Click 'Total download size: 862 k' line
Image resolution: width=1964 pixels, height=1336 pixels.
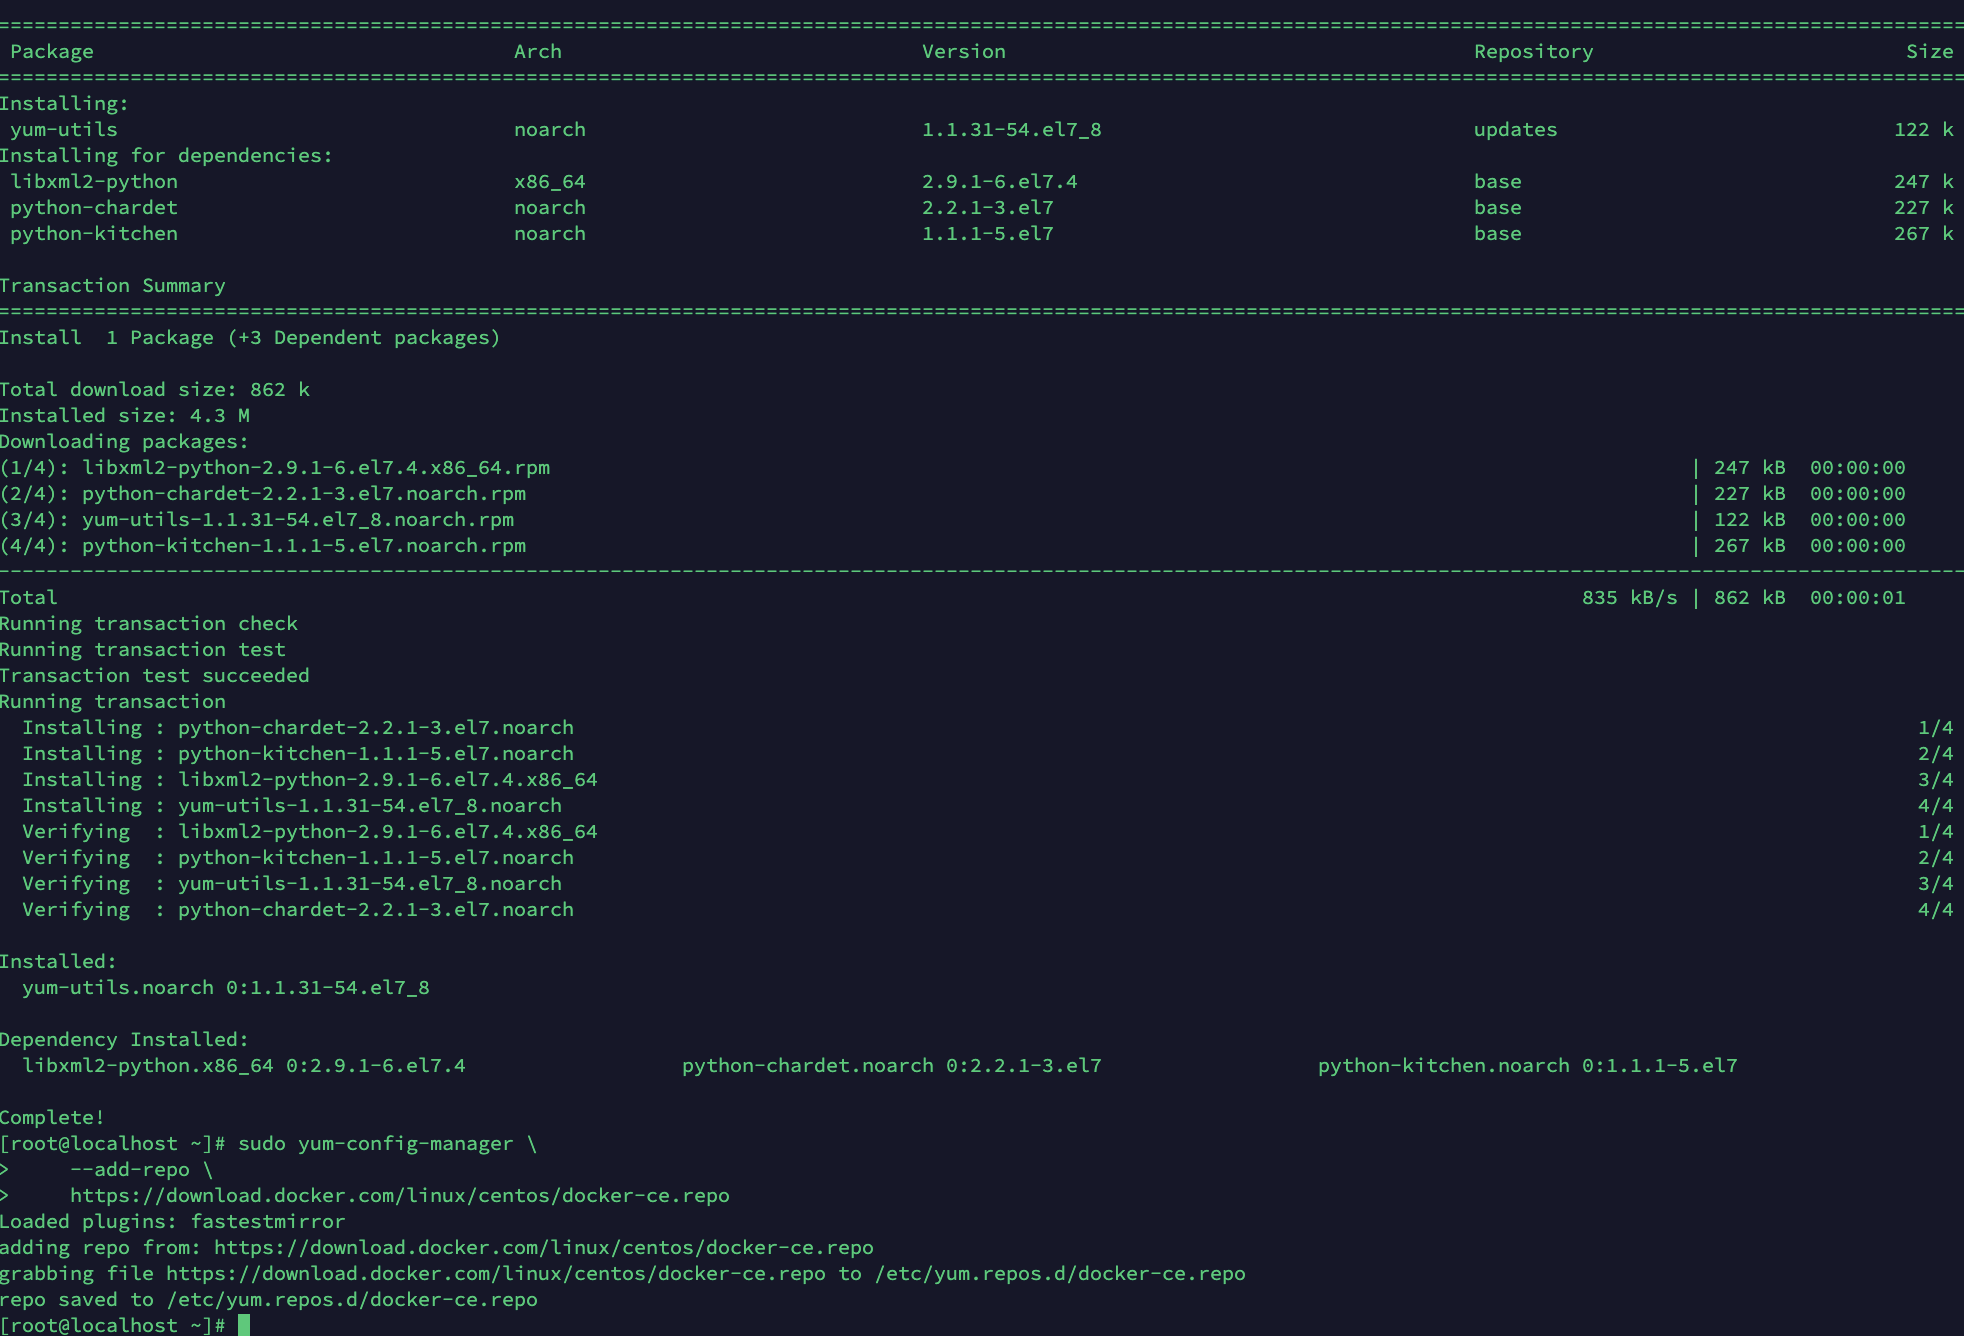coord(155,389)
